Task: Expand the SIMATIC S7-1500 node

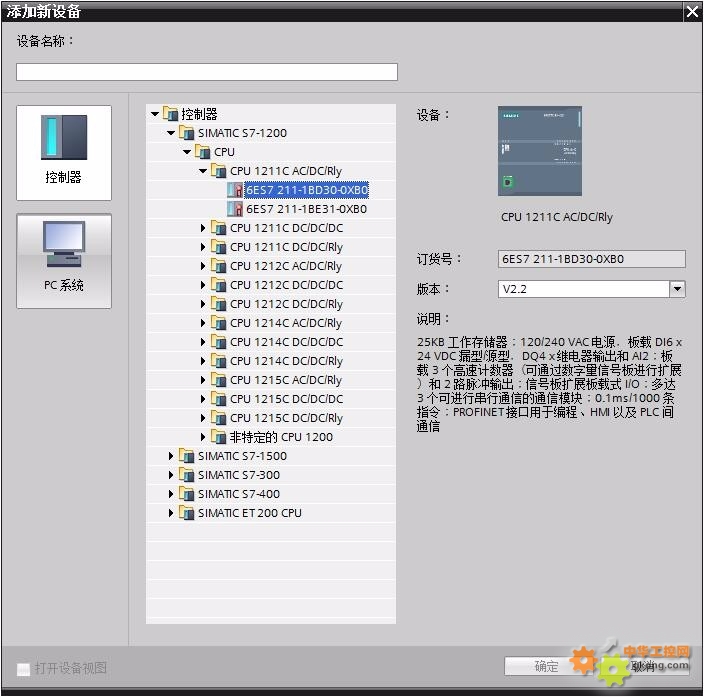Action: tap(171, 456)
